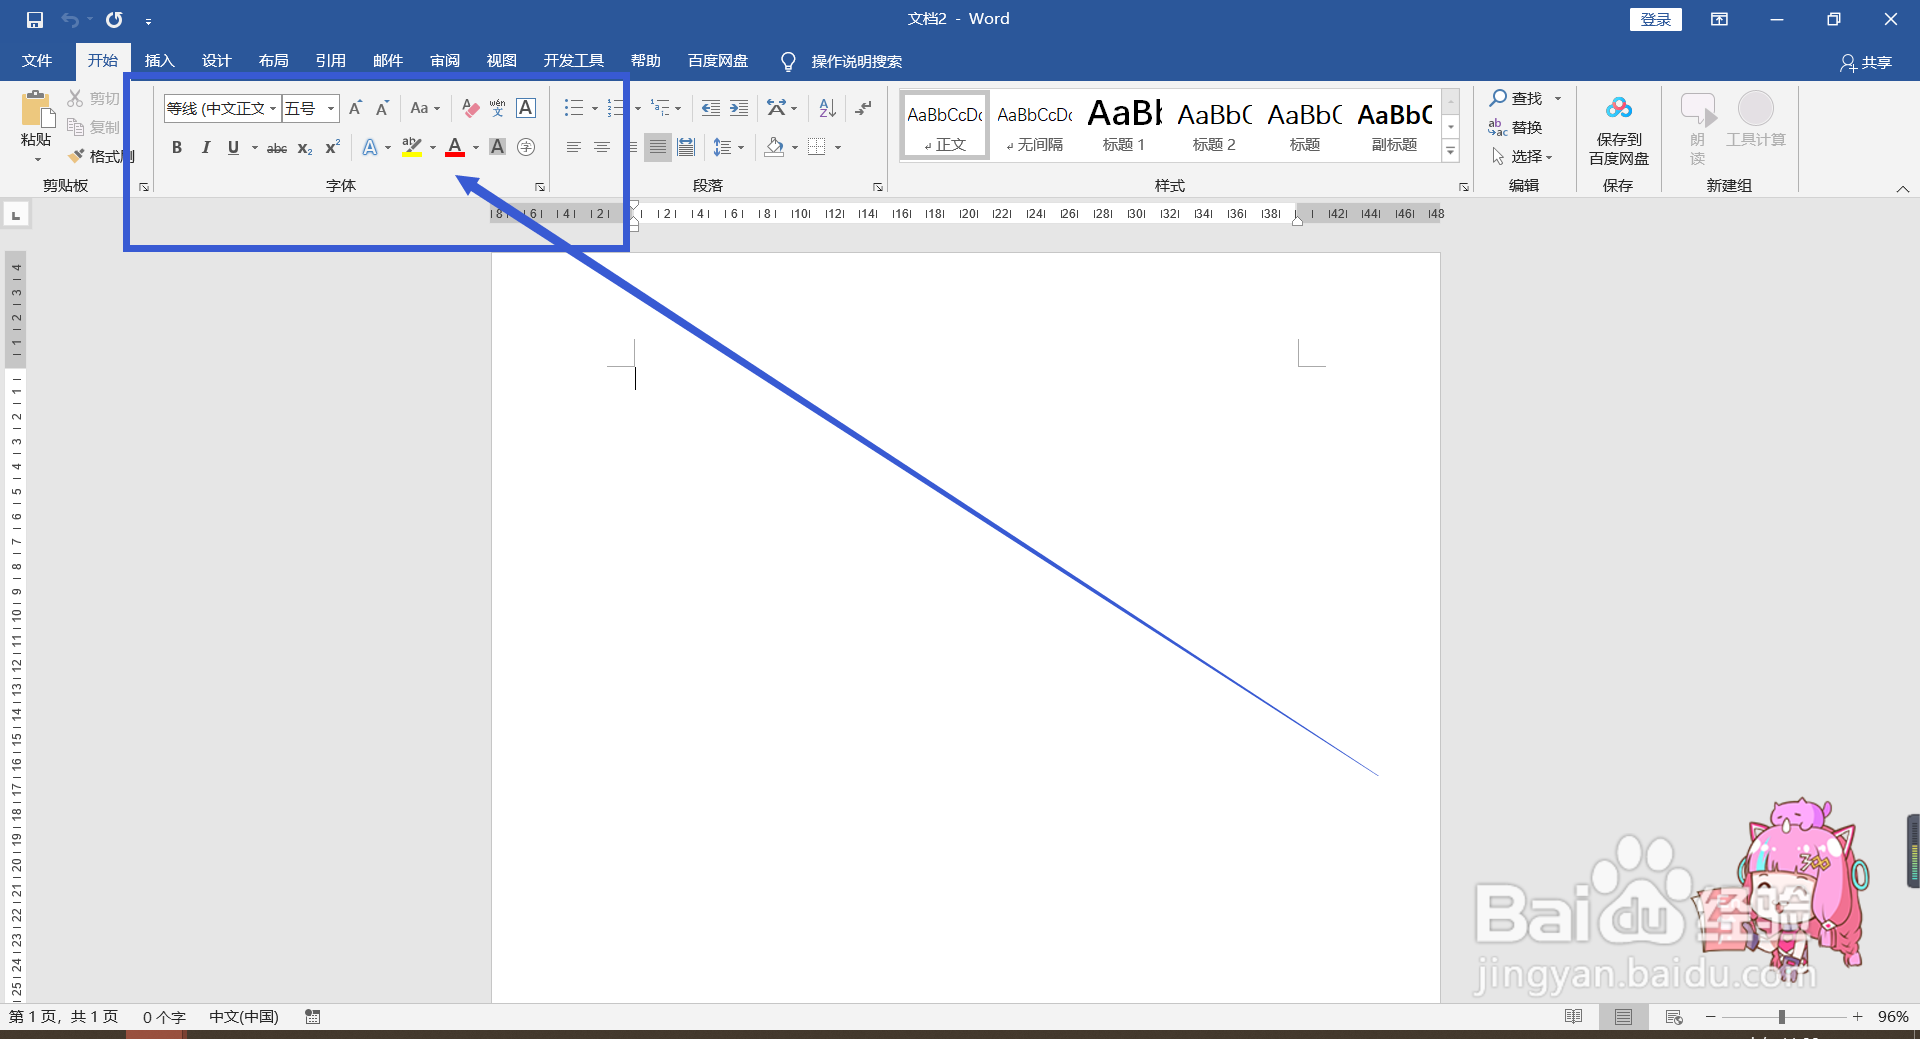Image resolution: width=1920 pixels, height=1039 pixels.
Task: Toggle Subscript formatting
Action: point(305,148)
